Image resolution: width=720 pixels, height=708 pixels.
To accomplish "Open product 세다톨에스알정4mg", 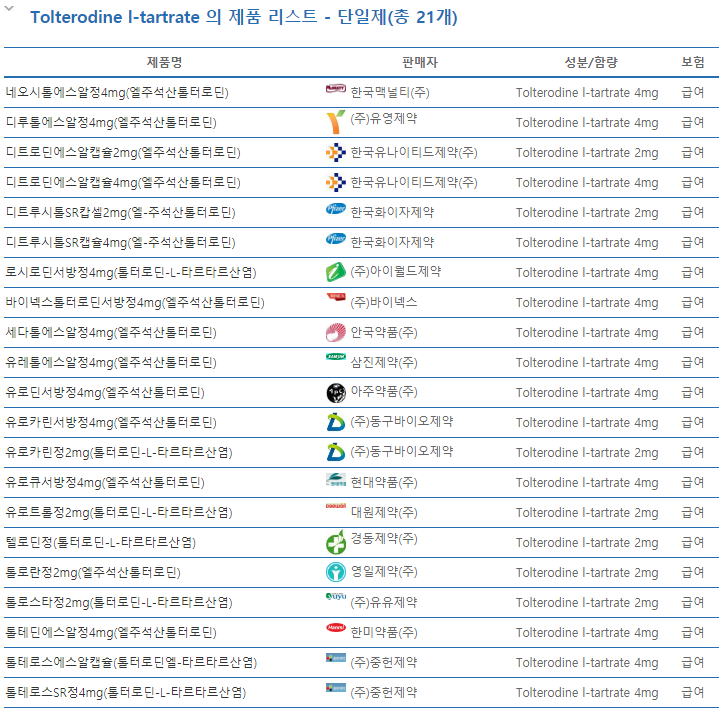I will coord(111,332).
